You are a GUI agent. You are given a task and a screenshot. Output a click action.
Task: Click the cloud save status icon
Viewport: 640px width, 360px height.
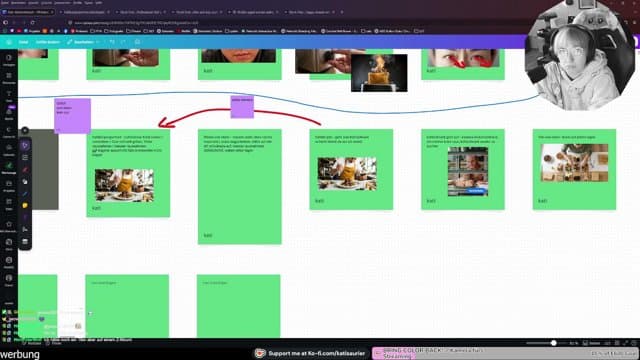click(138, 42)
